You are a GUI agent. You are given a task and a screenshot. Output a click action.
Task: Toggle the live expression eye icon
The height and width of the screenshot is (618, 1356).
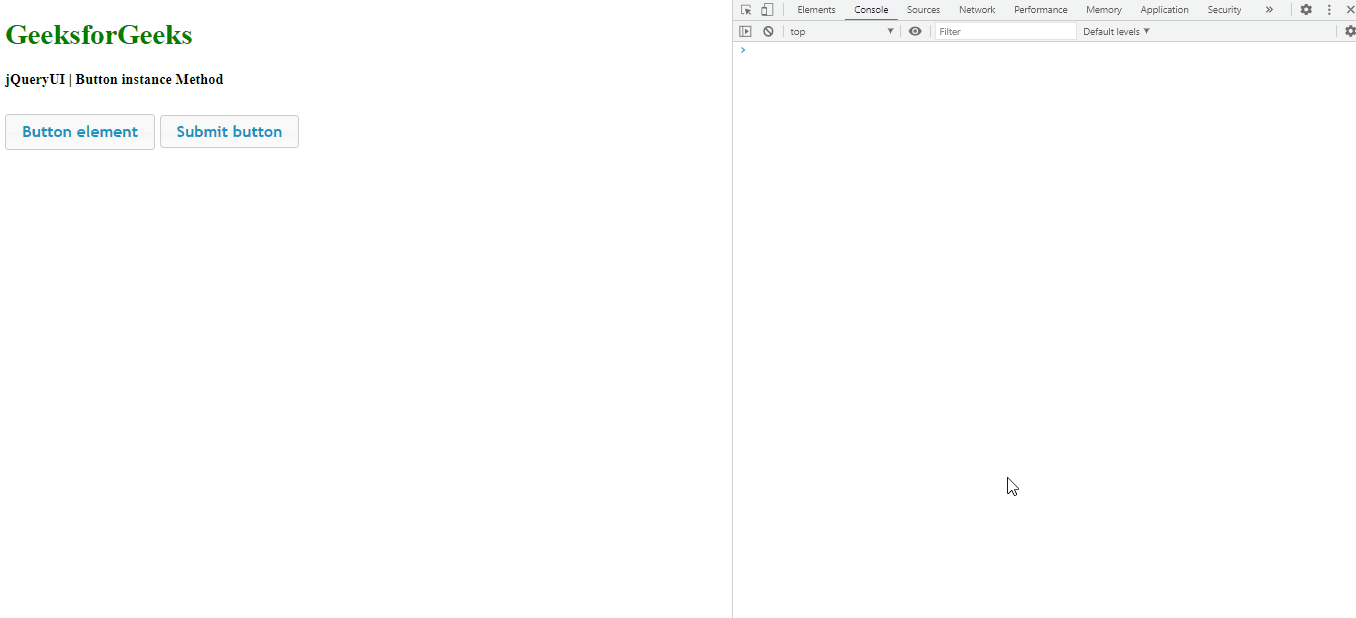click(915, 31)
